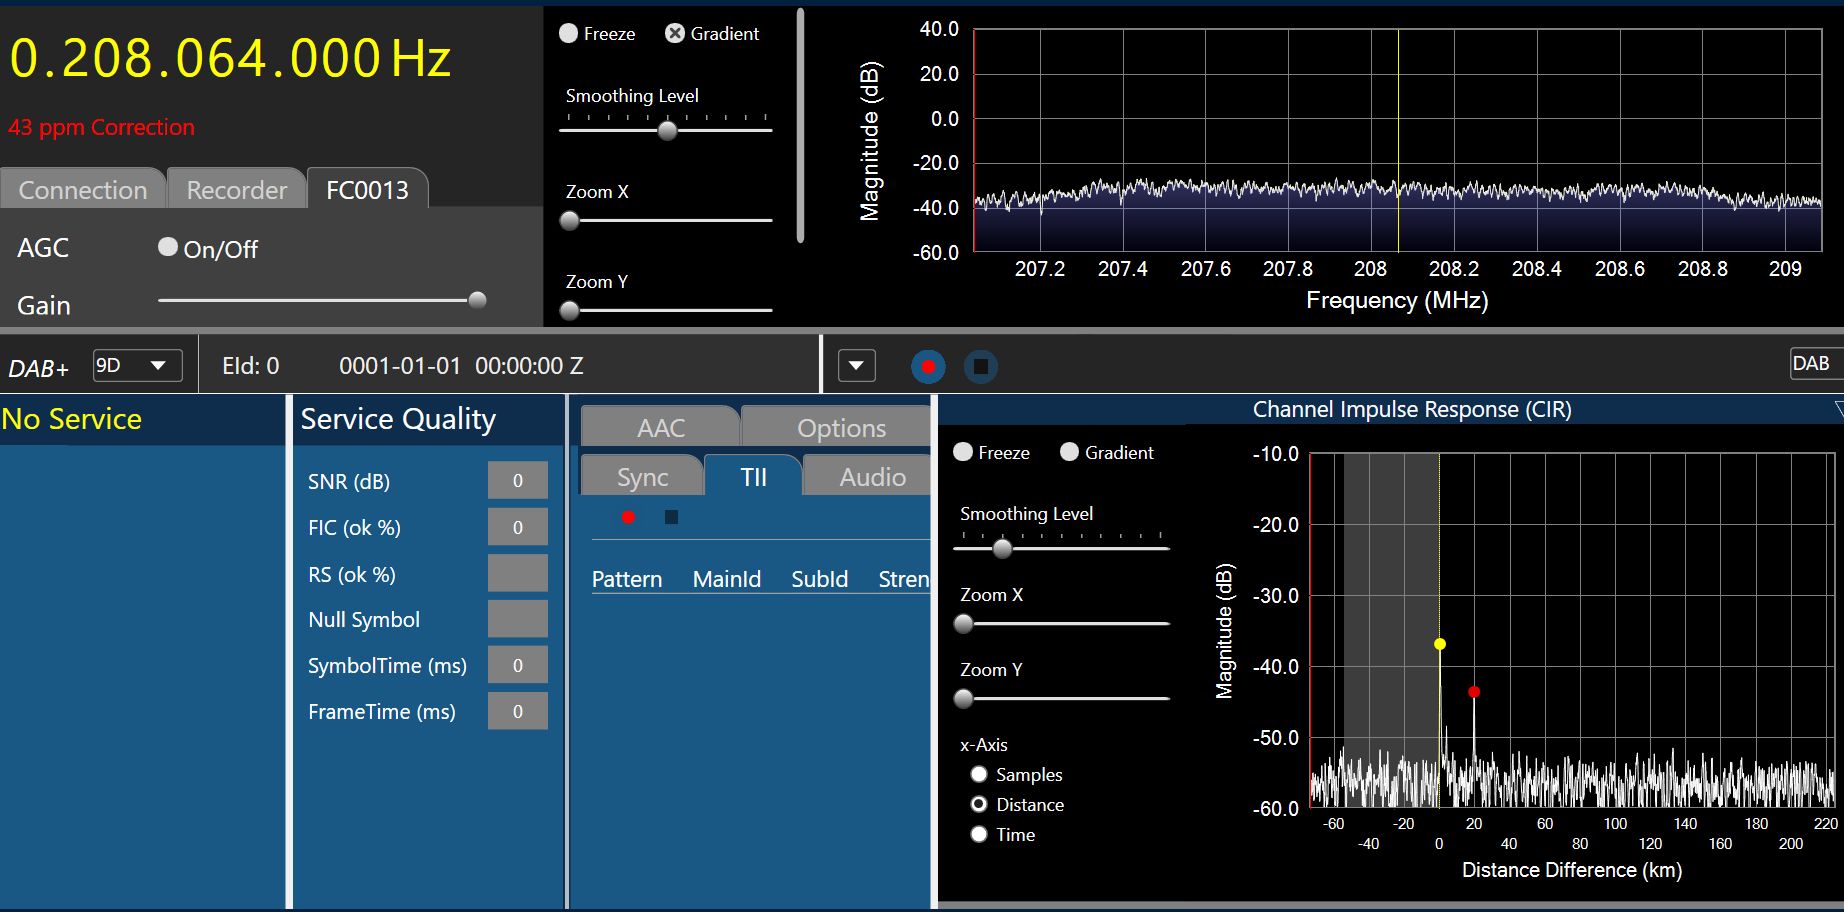Switch to the Recorder tab
This screenshot has width=1844, height=912.
(236, 190)
